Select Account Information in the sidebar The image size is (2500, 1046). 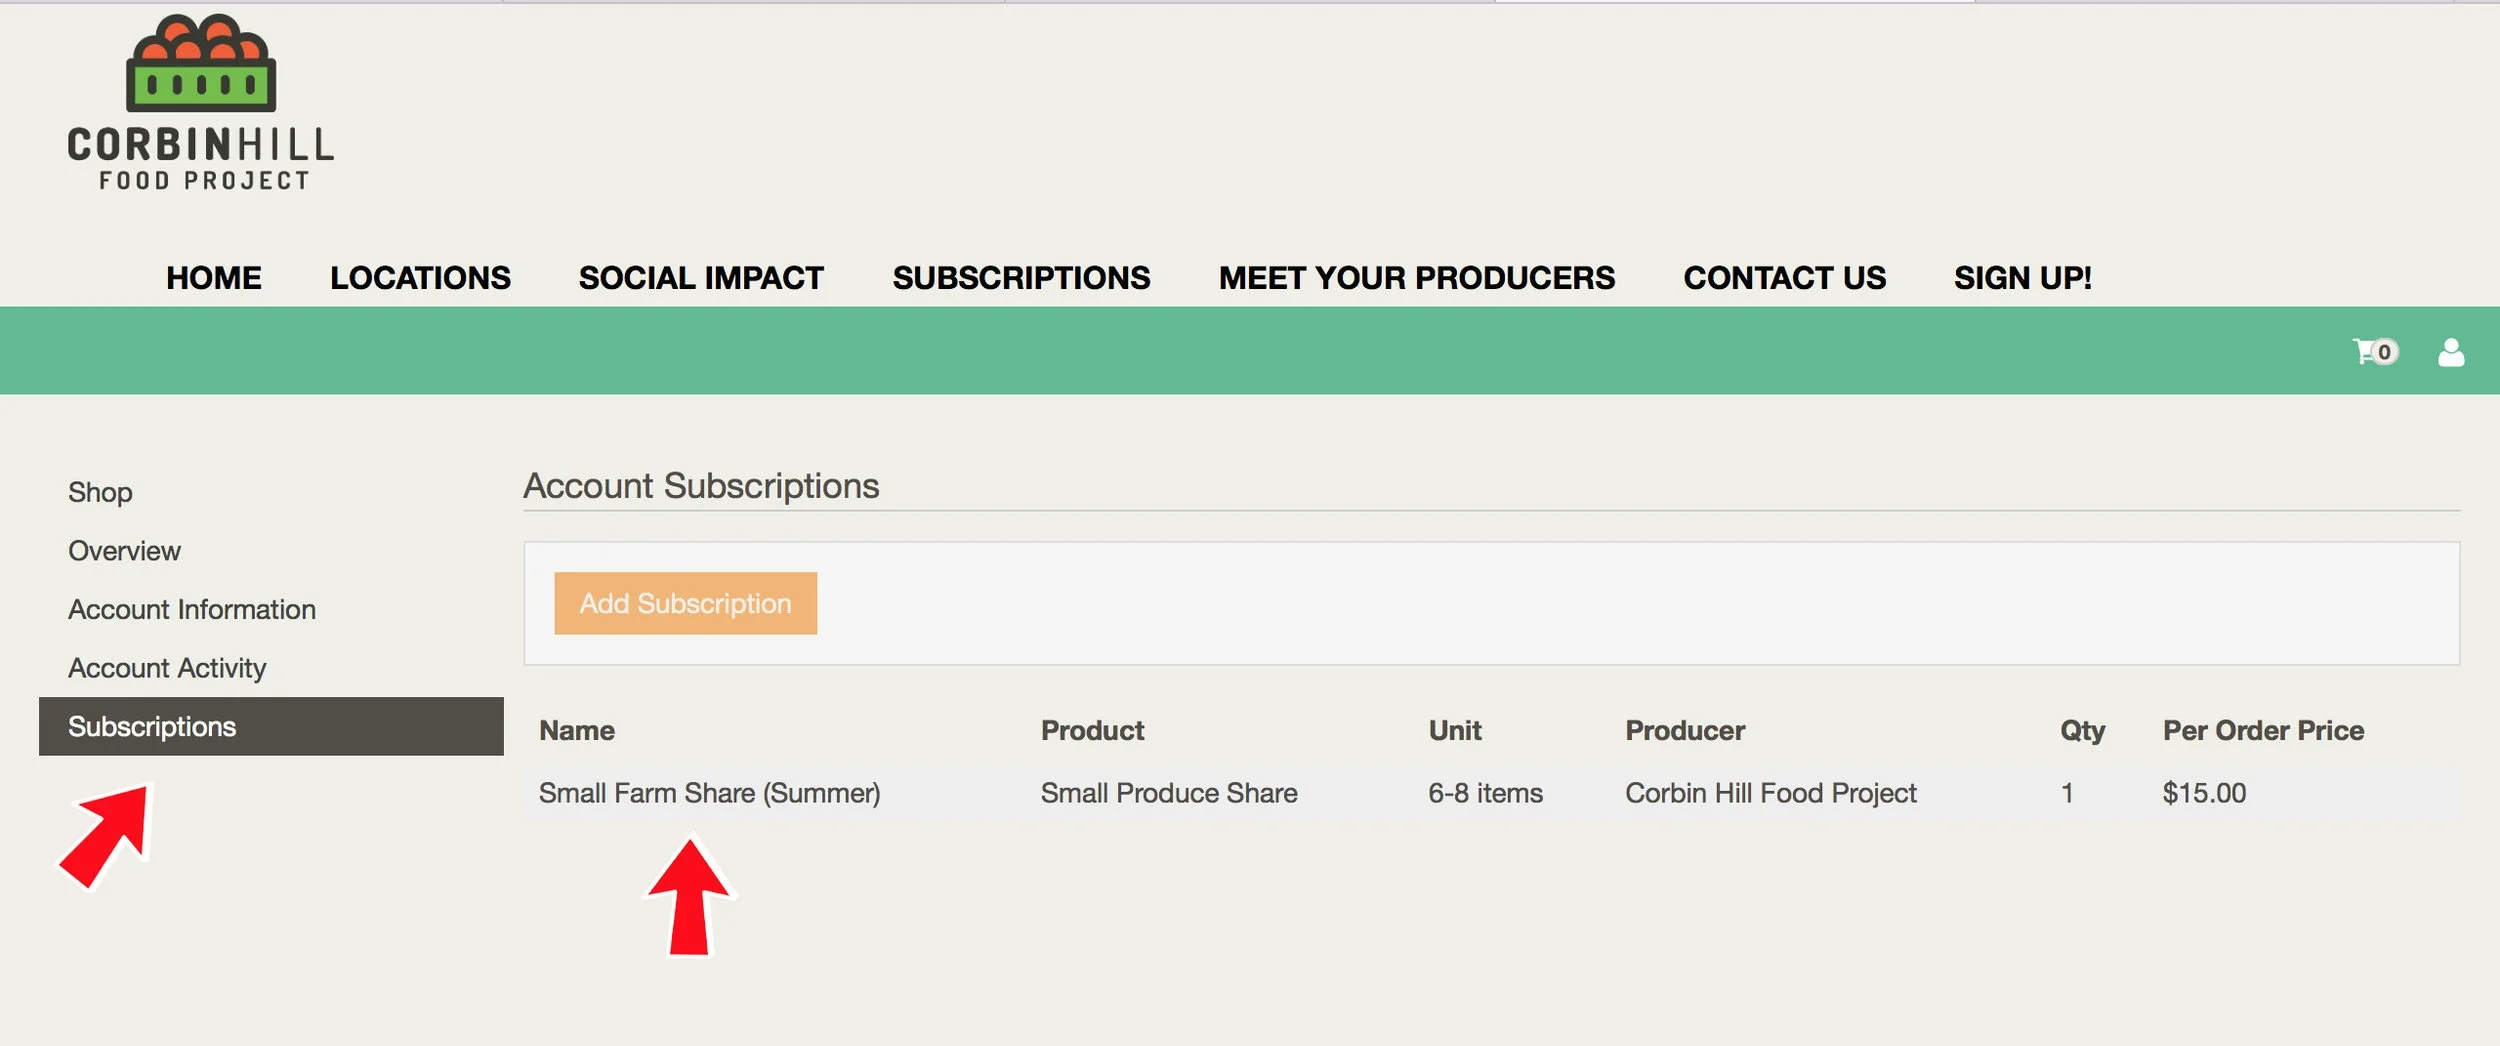(192, 609)
